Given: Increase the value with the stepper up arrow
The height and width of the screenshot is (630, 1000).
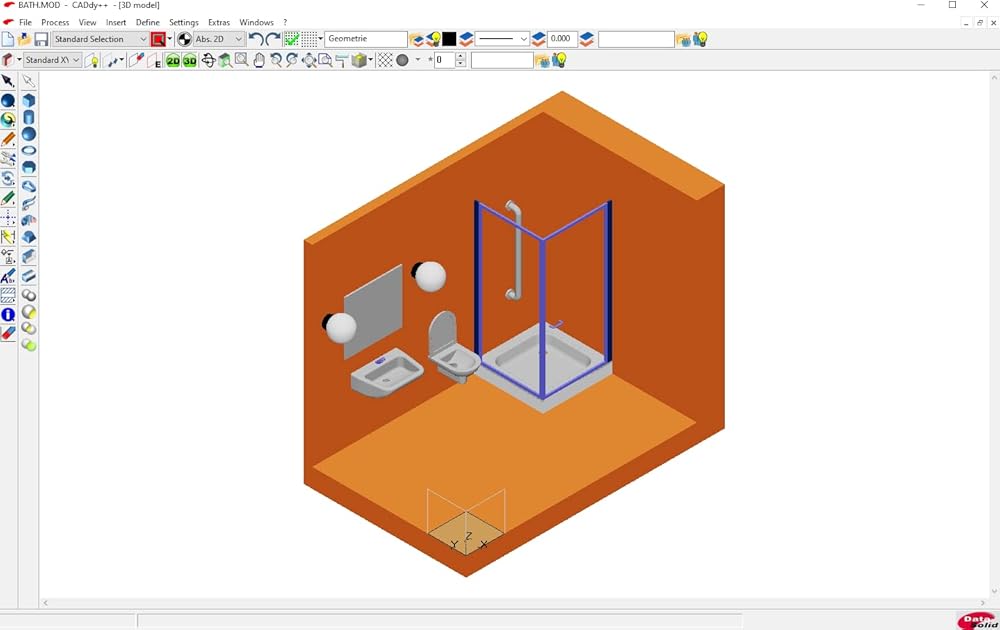Looking at the screenshot, I should [x=460, y=57].
